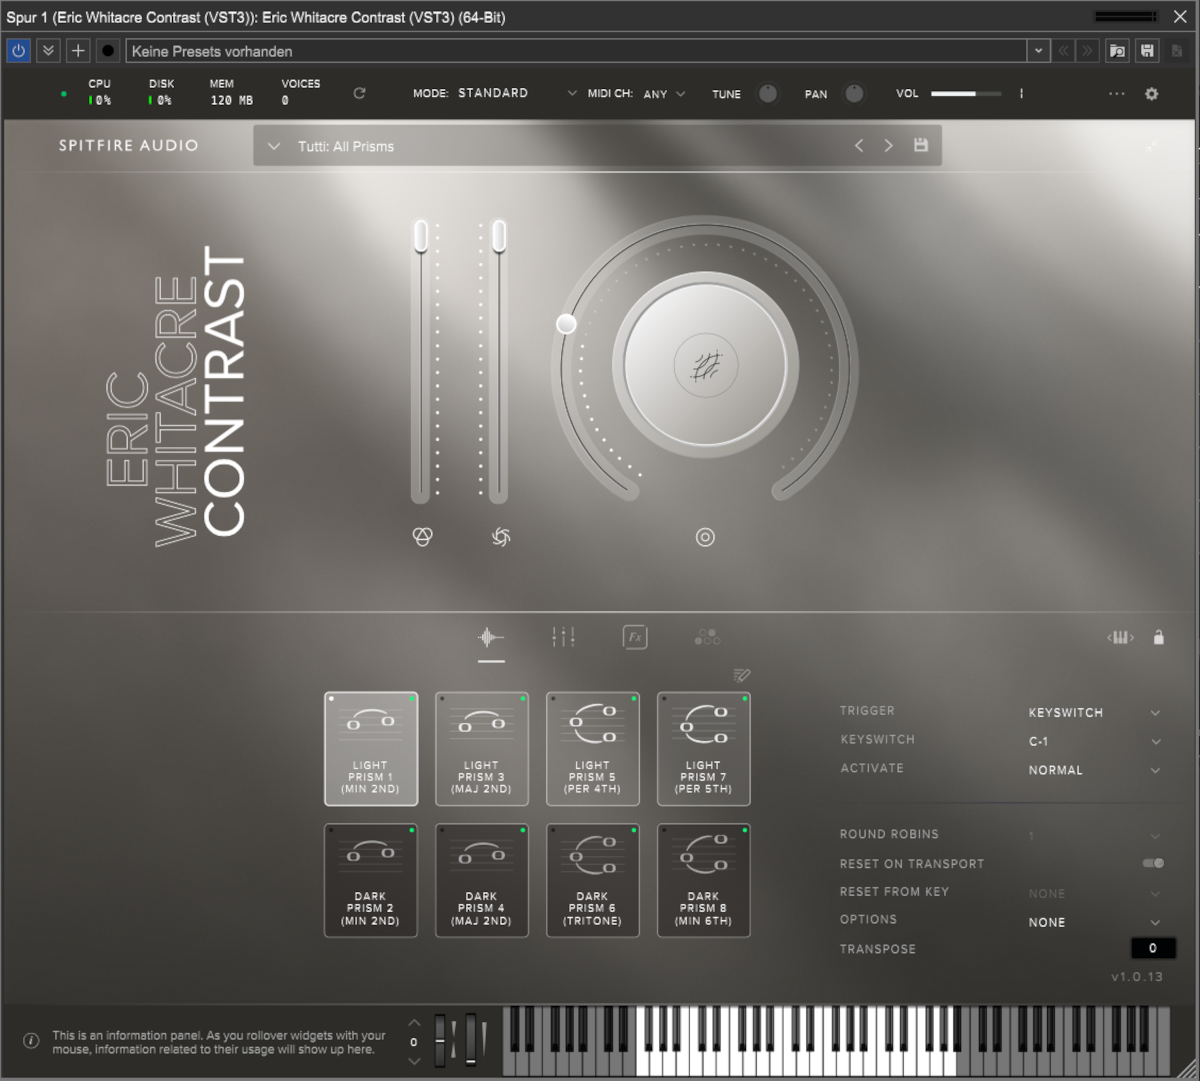Go to previous host preset arrows
1200x1081 pixels.
1064,51
